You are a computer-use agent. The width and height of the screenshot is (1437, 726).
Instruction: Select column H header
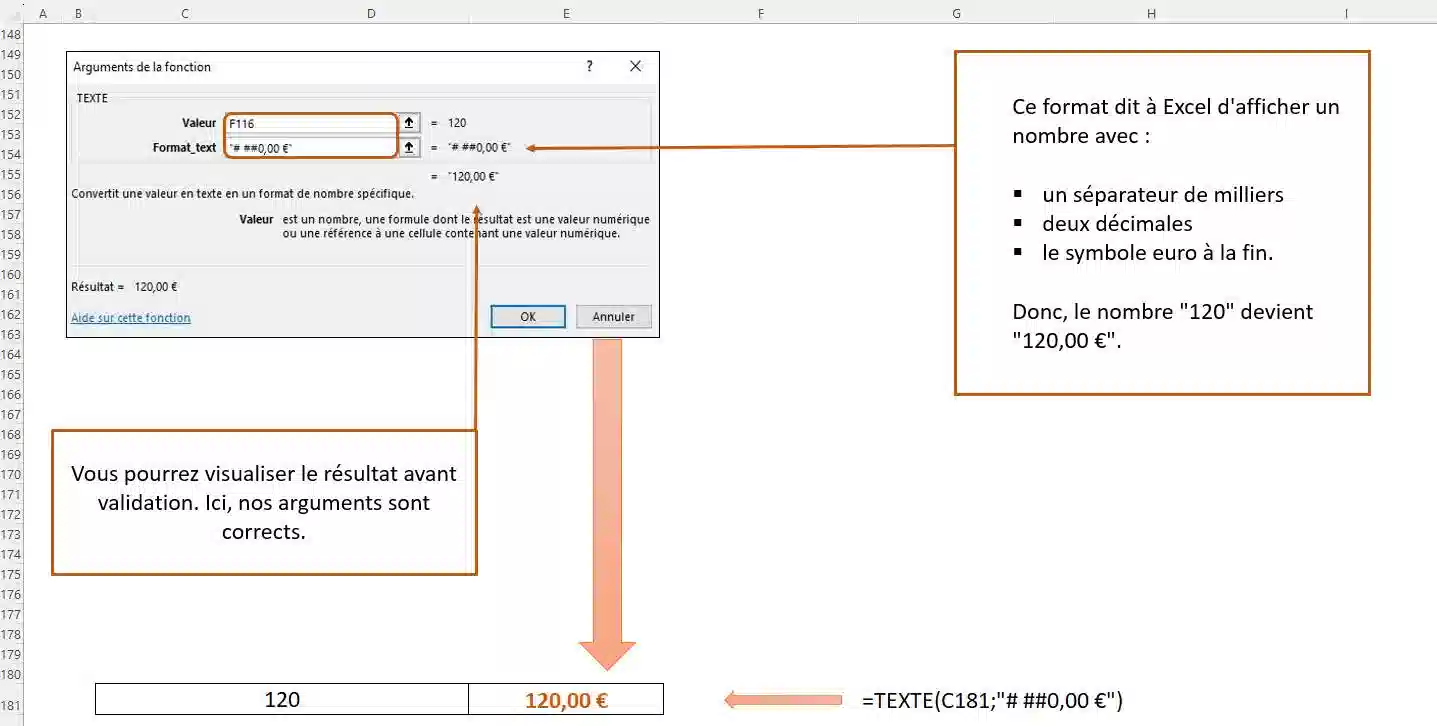point(1151,13)
